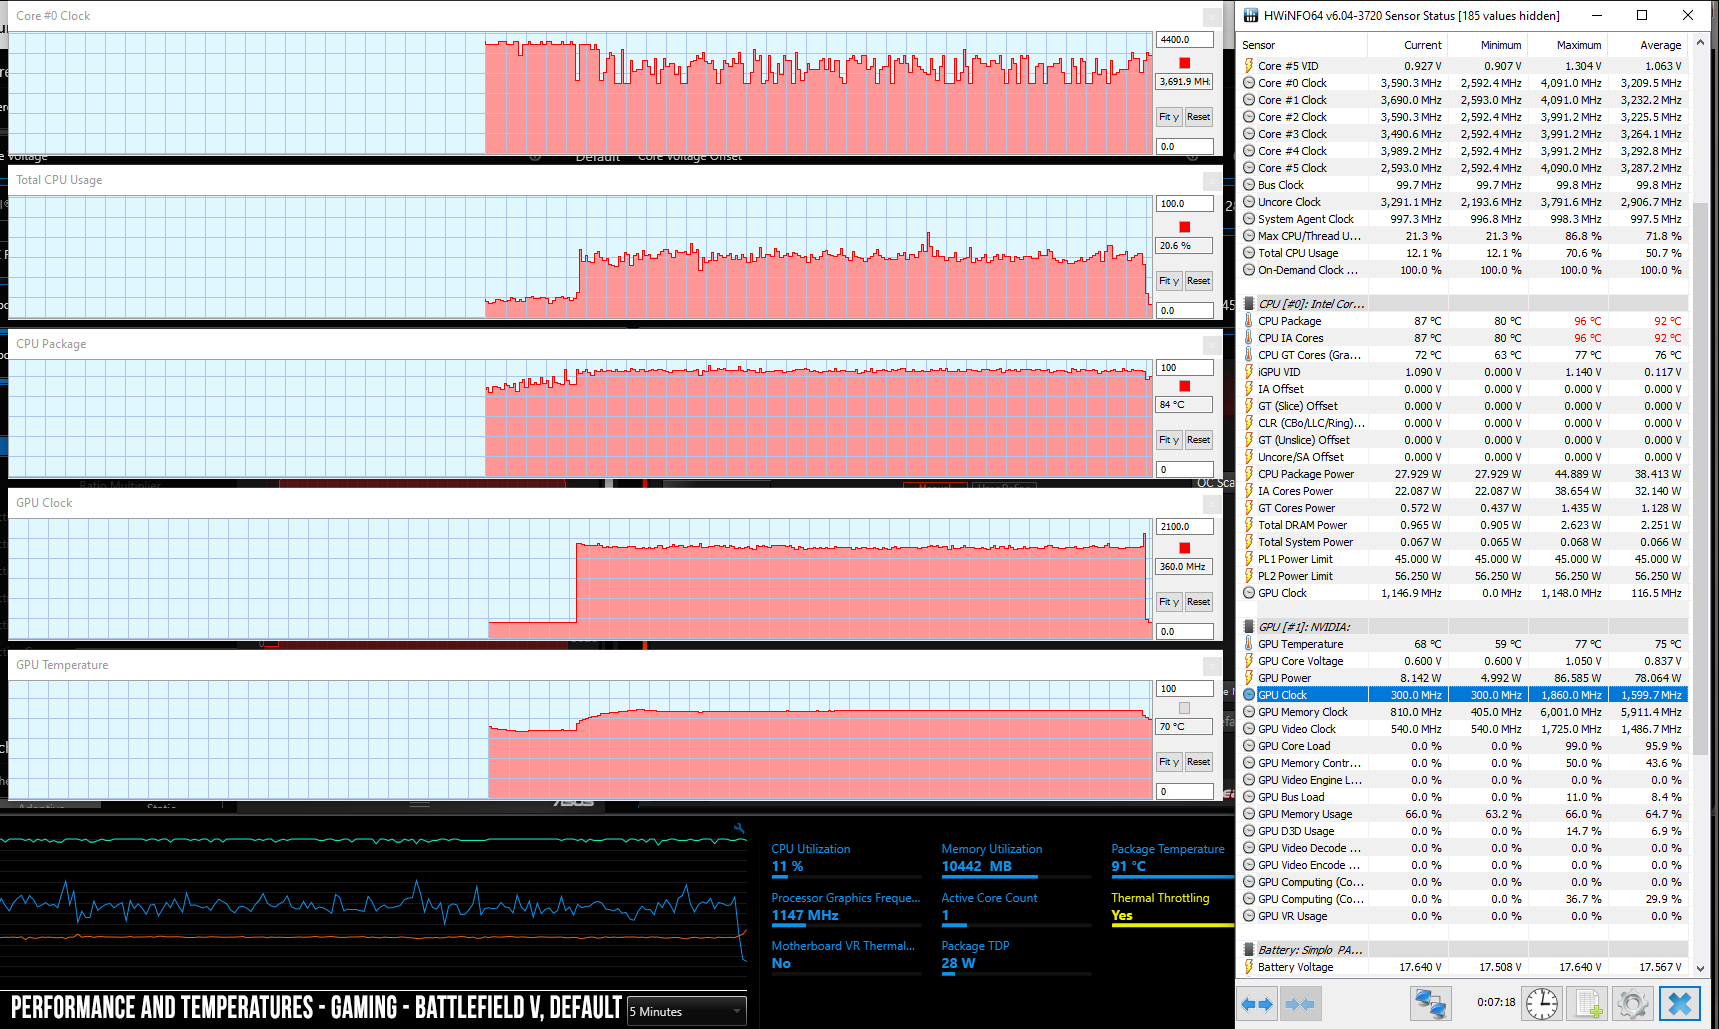Select the PL1 Power Limit row

point(1464,559)
